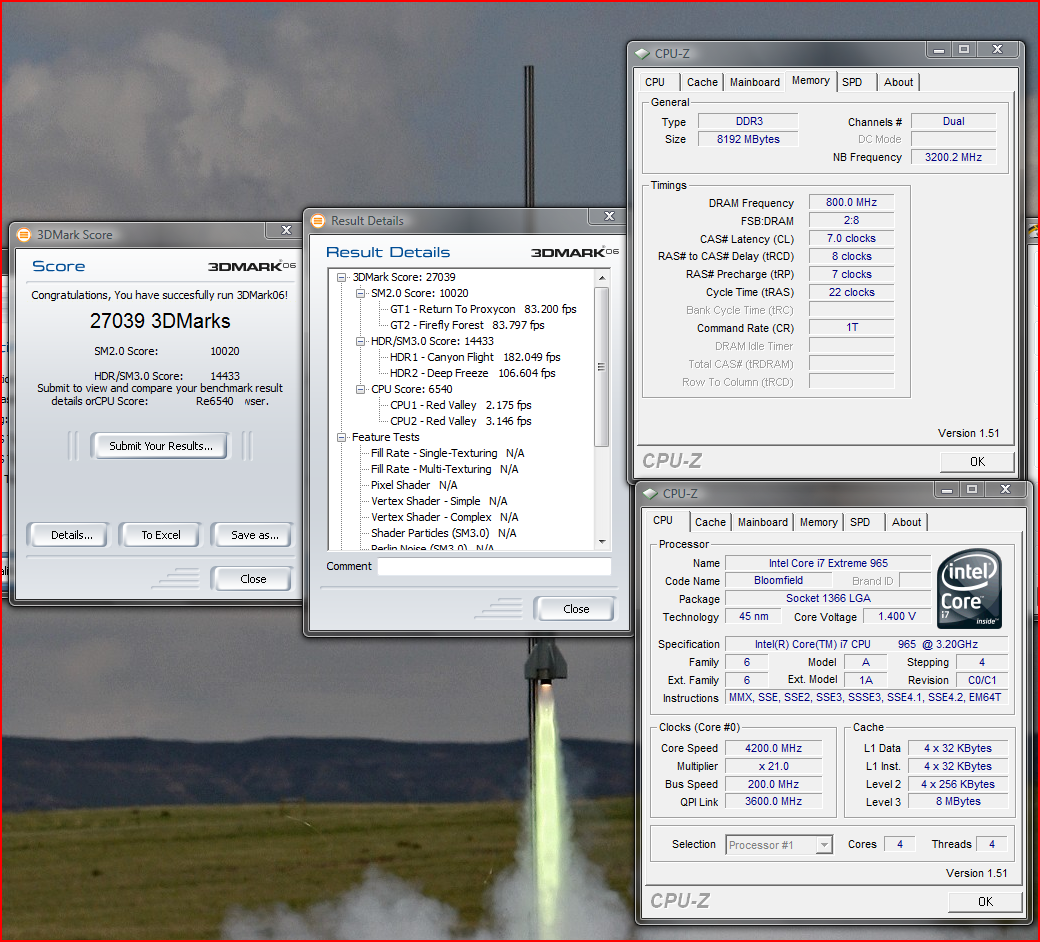Close the 3DMark Score dialog with Close button
The image size is (1040, 942).
tap(253, 579)
